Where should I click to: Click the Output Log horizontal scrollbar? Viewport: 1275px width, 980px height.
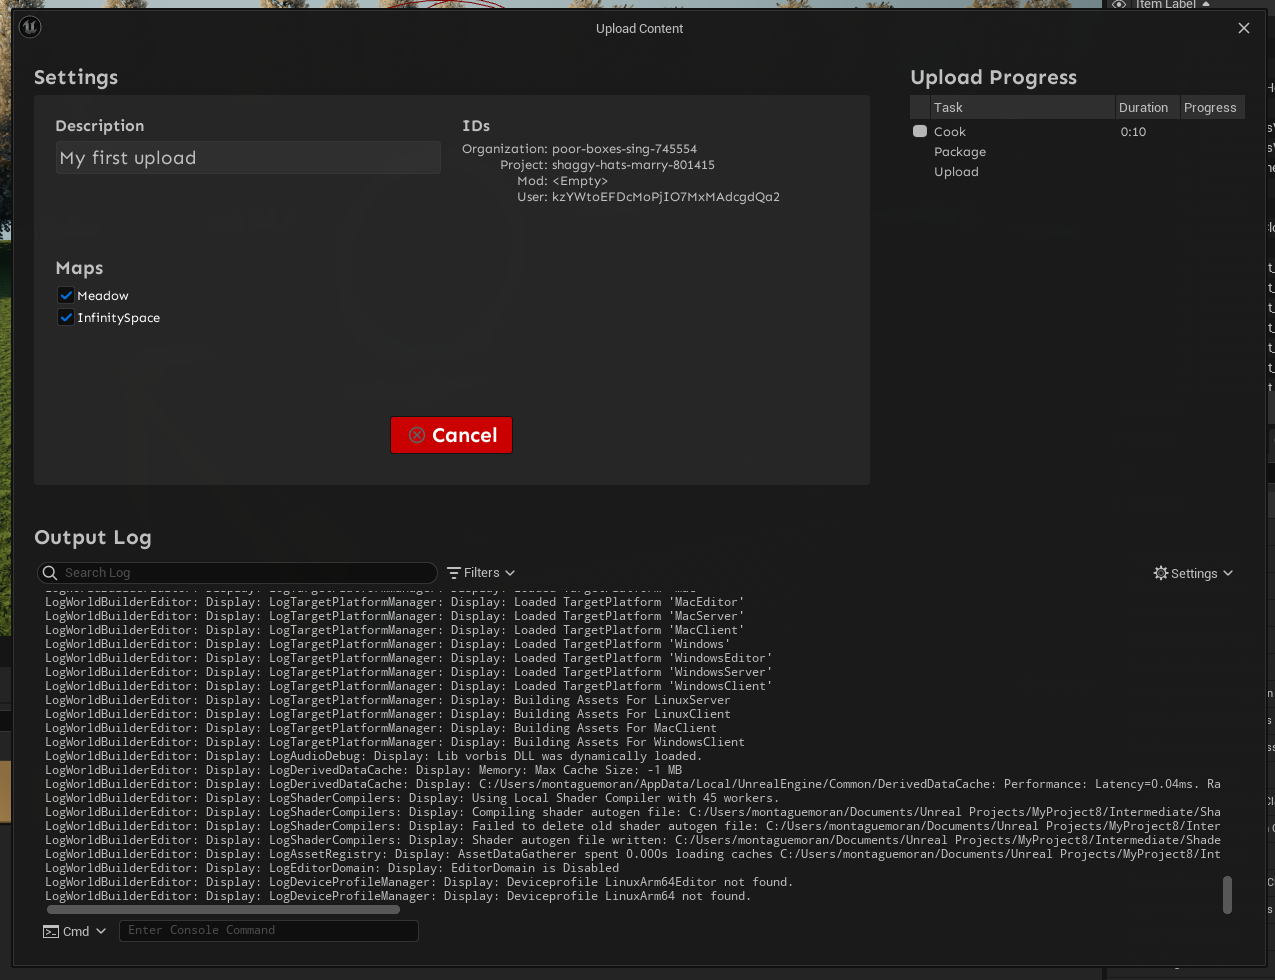pos(223,910)
